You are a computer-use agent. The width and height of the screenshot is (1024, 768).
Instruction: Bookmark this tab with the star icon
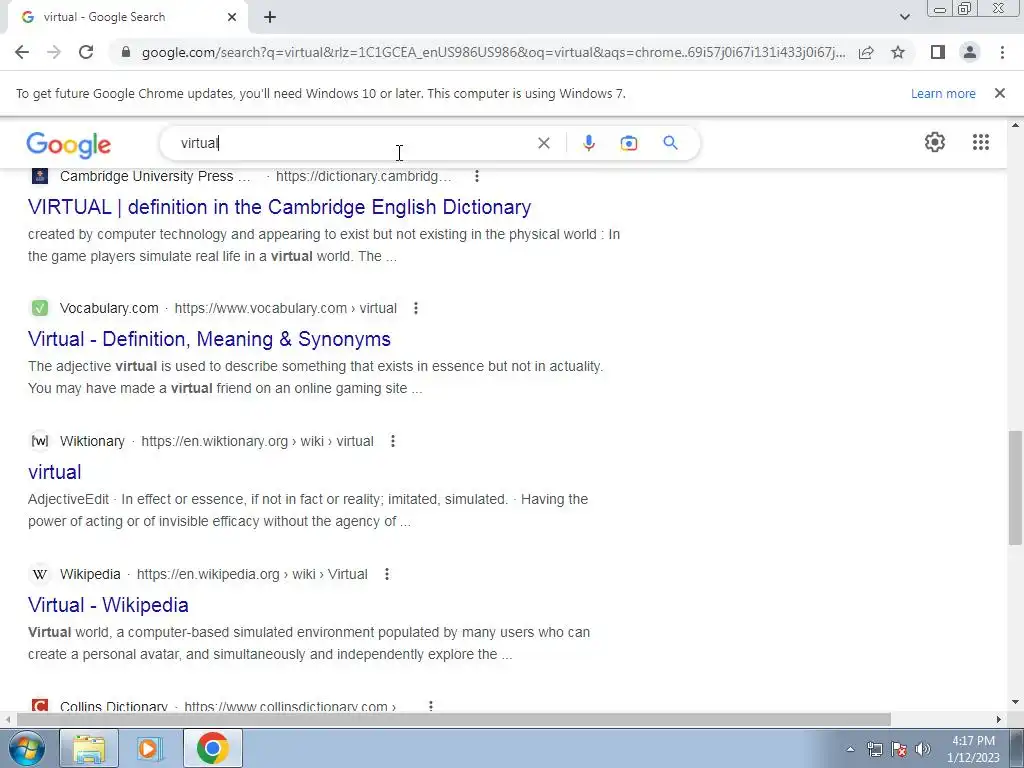[898, 52]
